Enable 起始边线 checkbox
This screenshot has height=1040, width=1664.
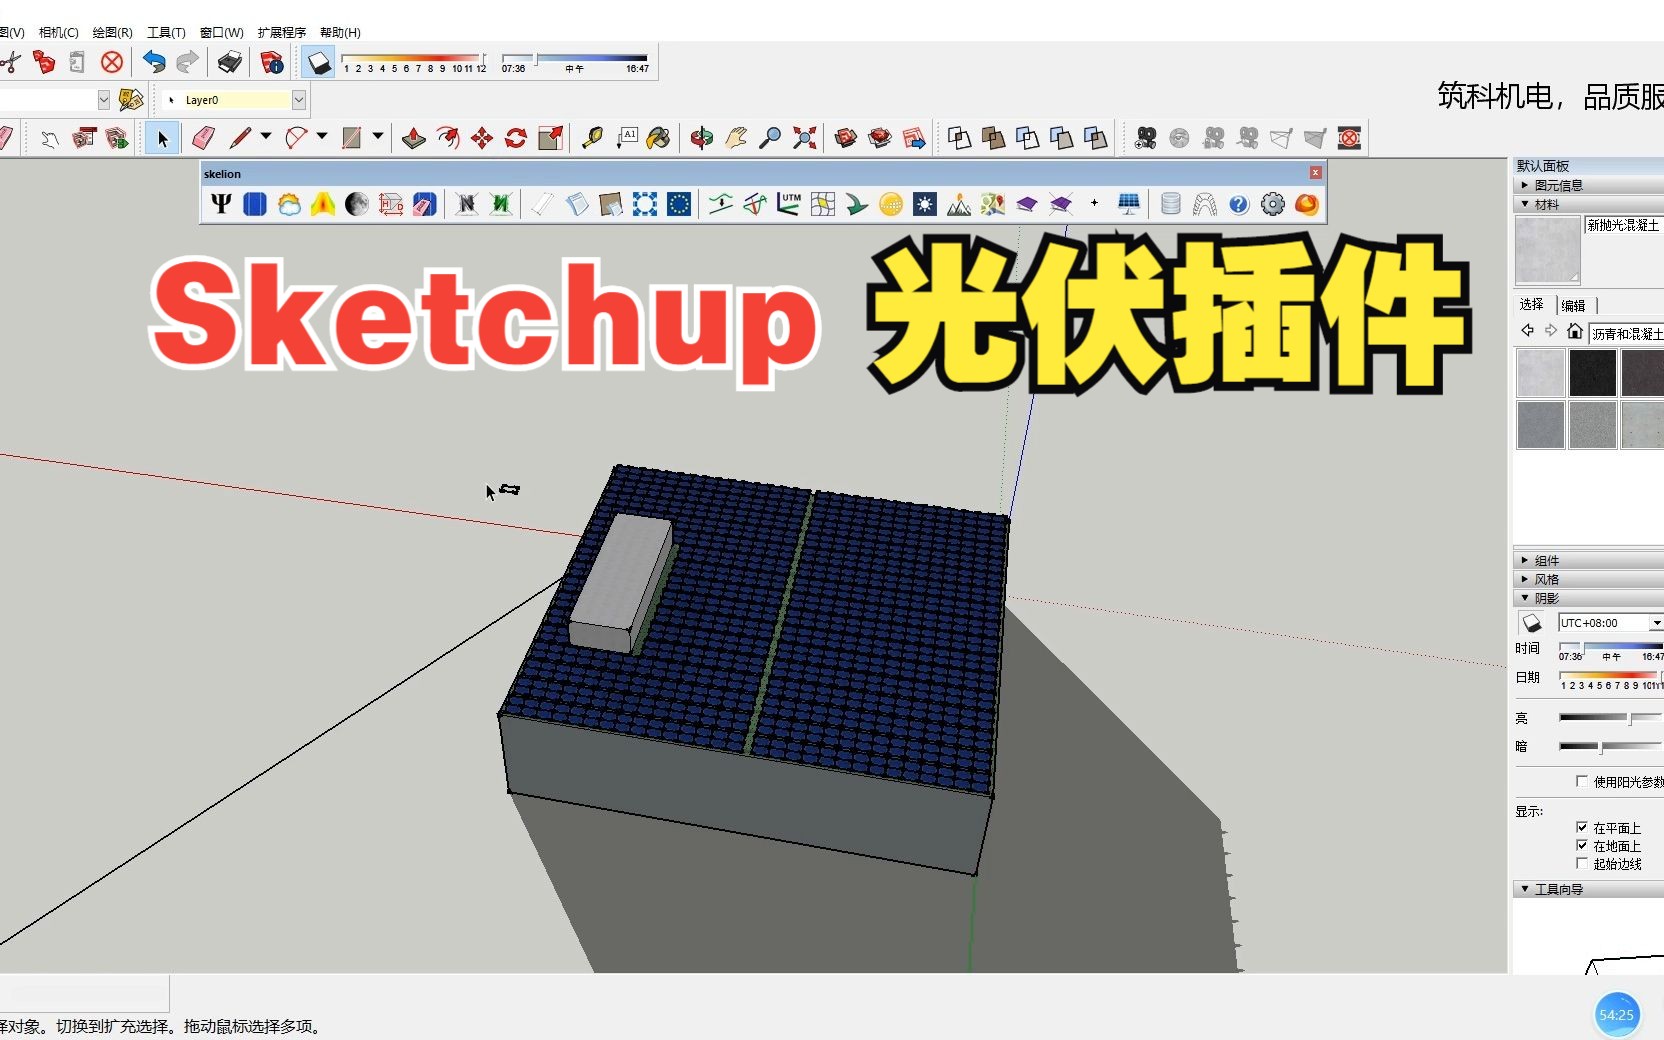pyautogui.click(x=1582, y=863)
